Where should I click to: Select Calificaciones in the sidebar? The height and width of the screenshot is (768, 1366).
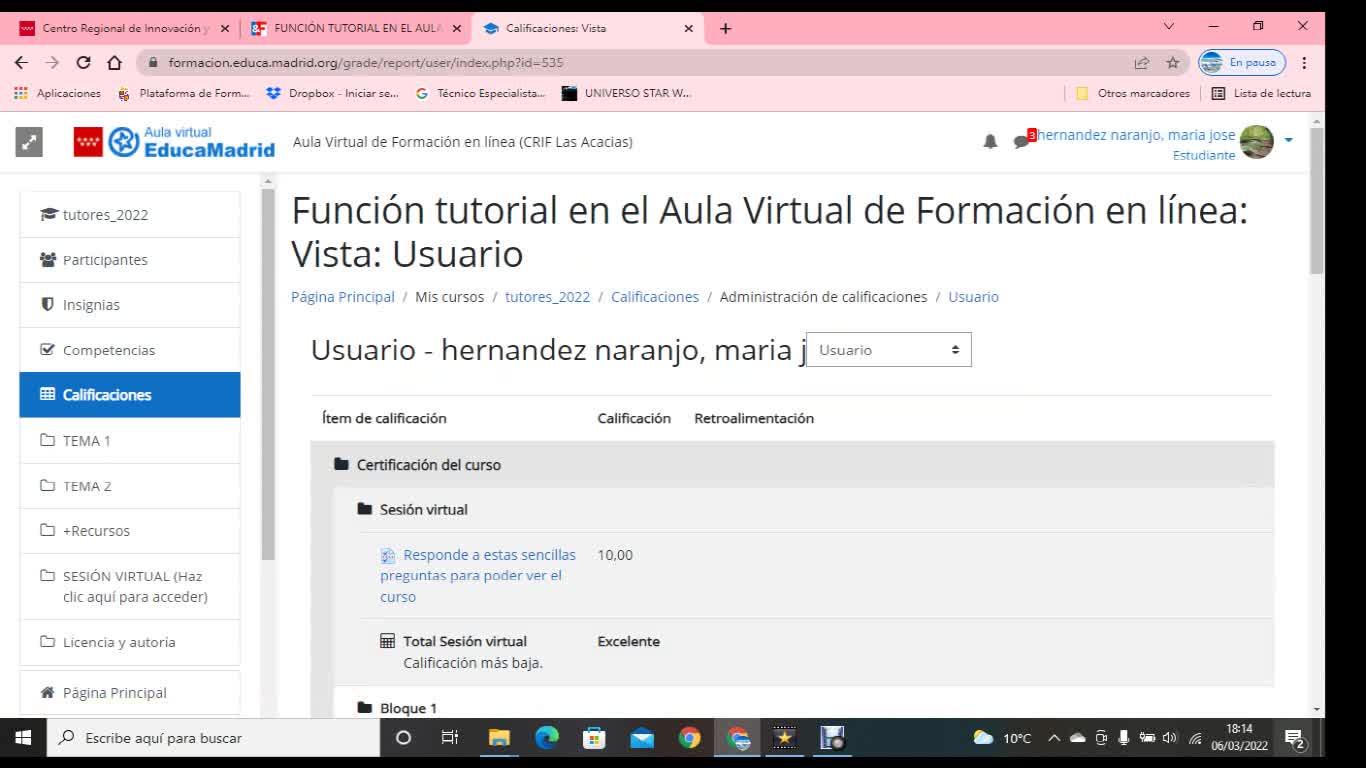pyautogui.click(x=130, y=395)
